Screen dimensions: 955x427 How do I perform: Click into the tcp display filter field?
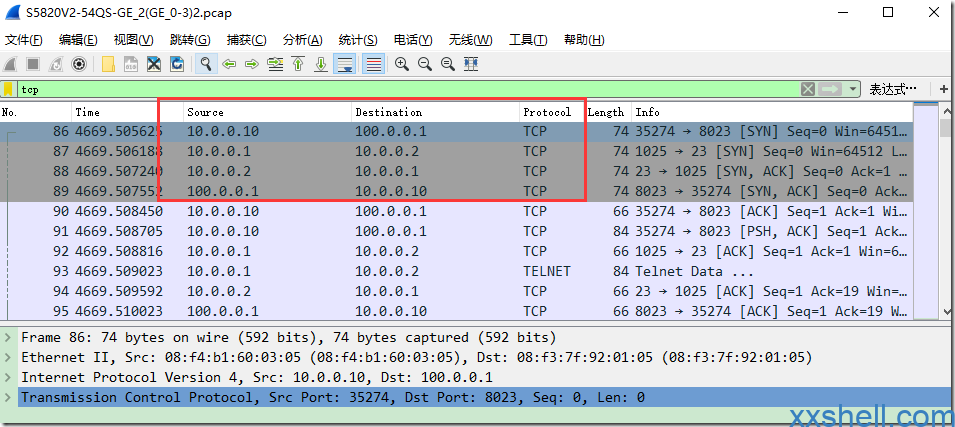pos(407,90)
